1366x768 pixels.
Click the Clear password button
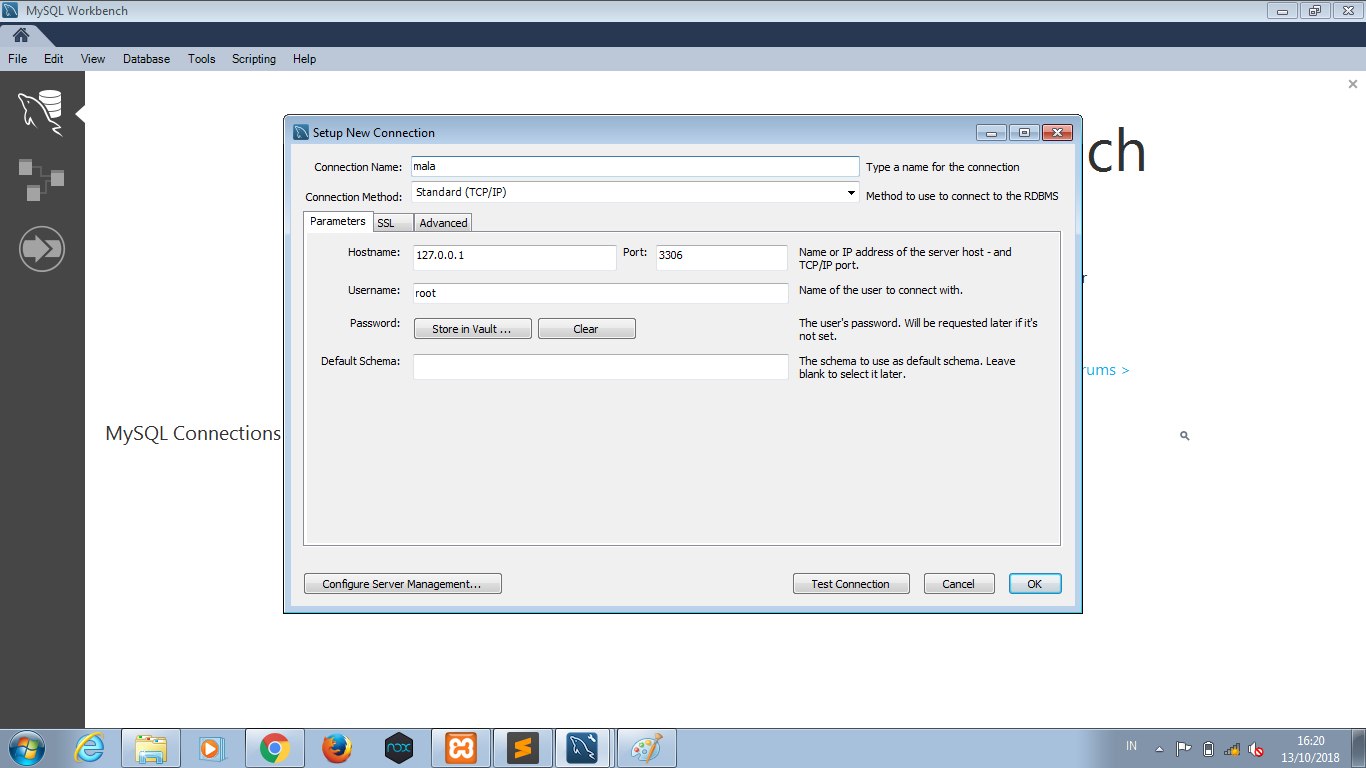tap(586, 329)
